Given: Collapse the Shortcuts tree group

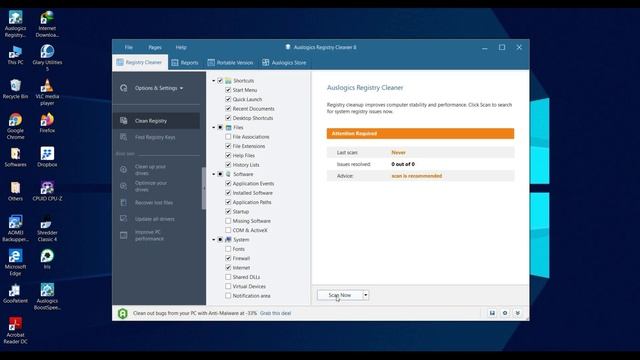Looking at the screenshot, I should pos(213,81).
